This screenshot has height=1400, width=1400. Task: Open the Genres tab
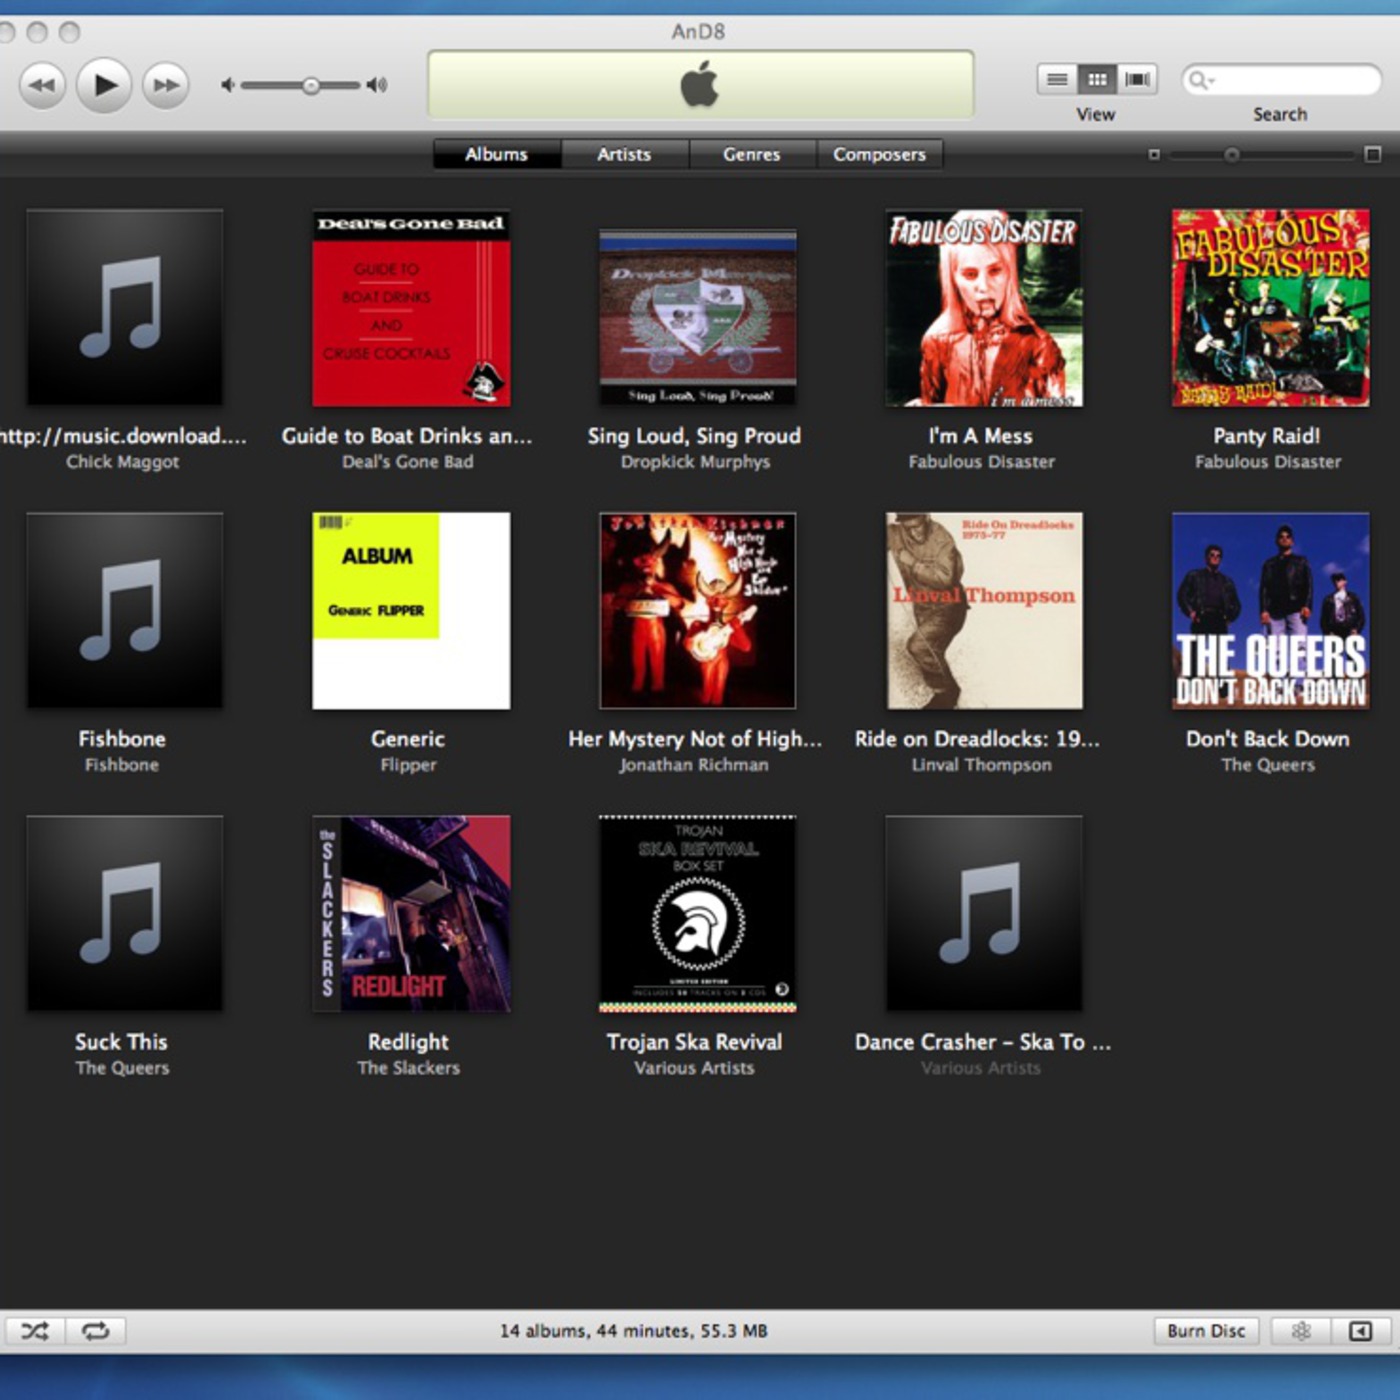click(751, 154)
